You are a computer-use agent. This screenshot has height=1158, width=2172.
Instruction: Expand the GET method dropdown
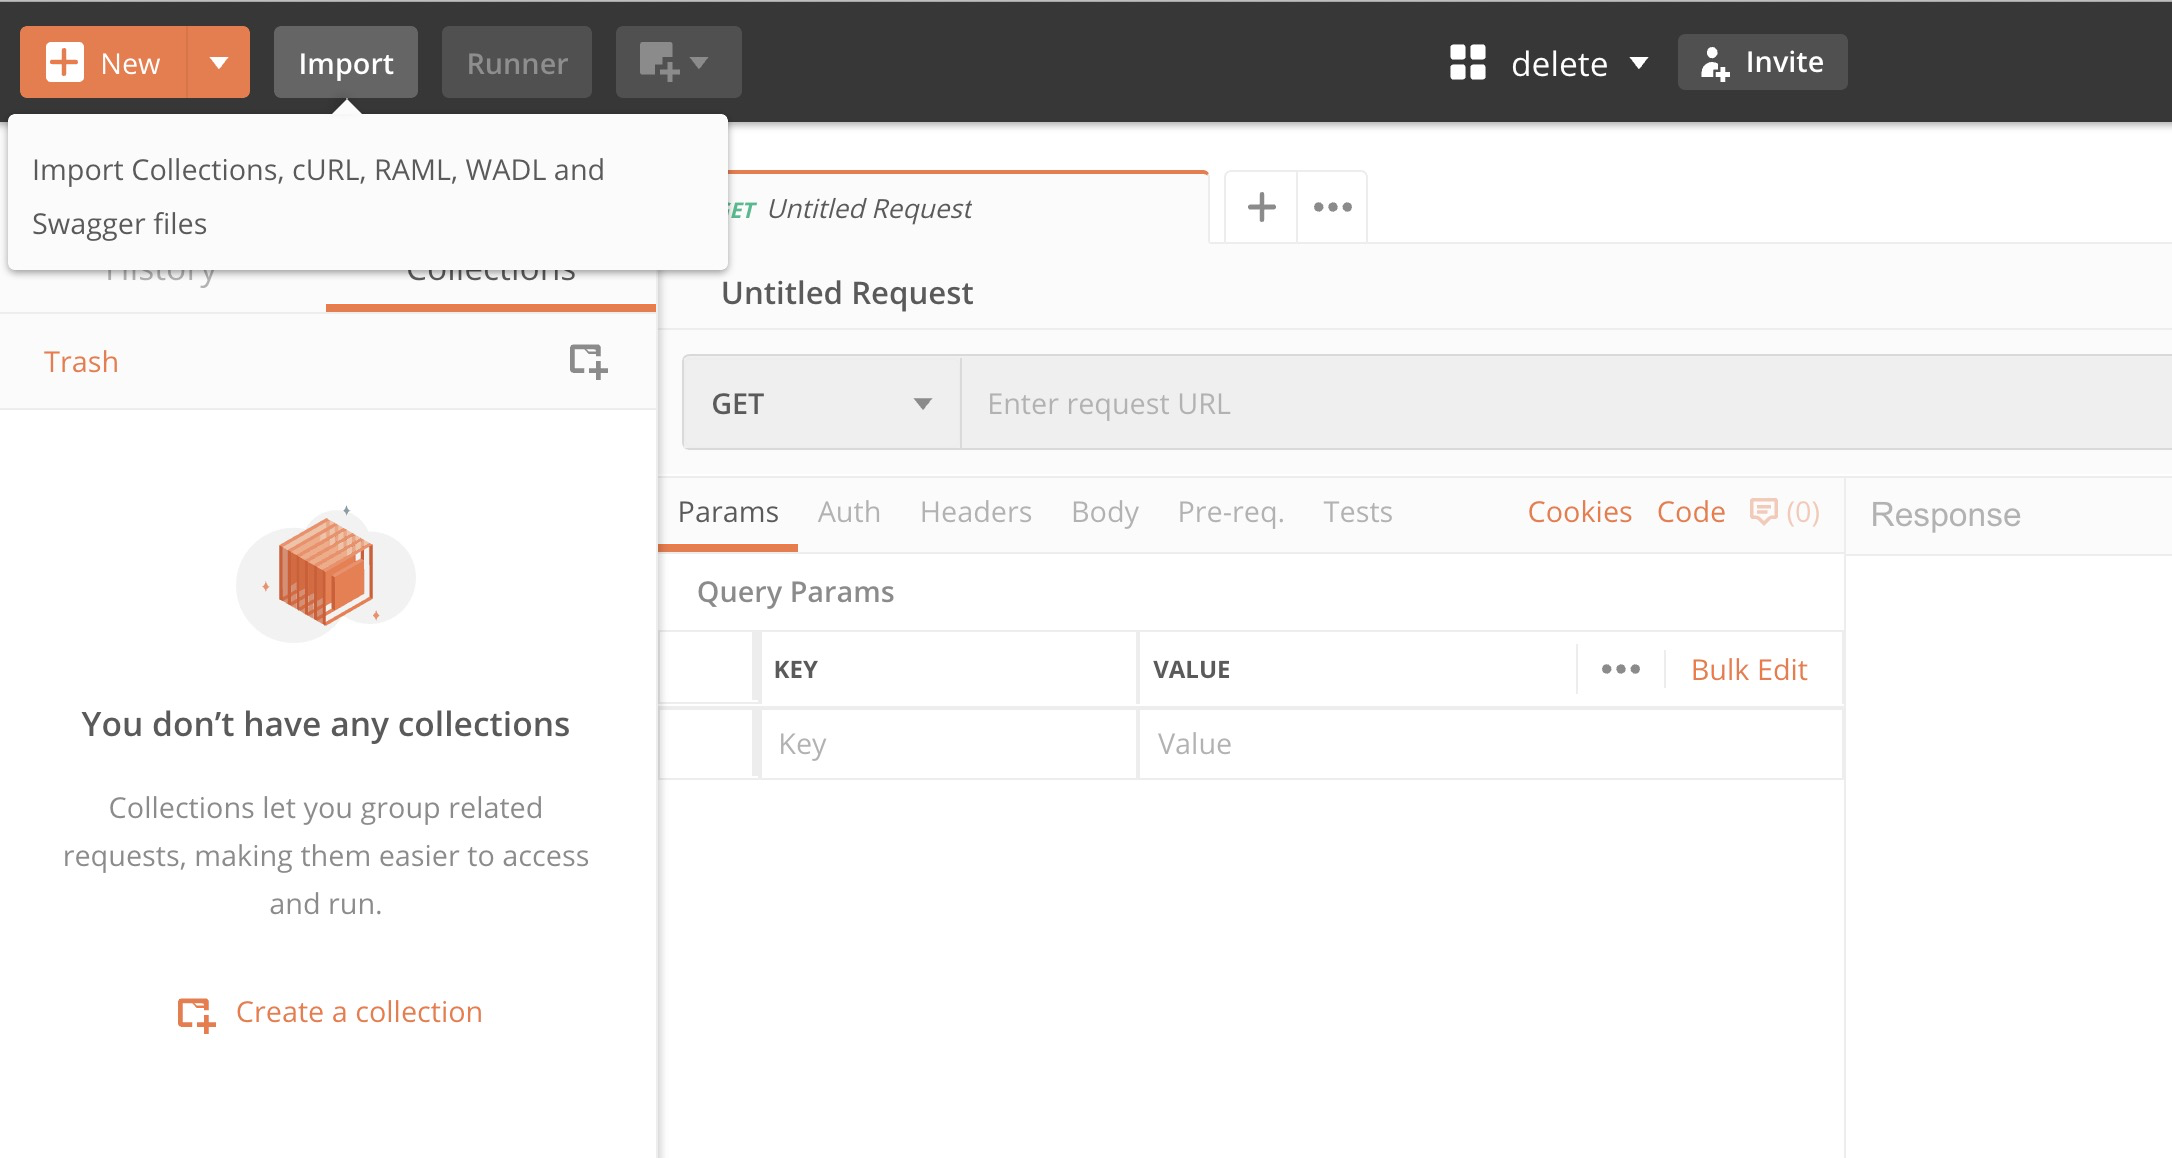click(821, 403)
